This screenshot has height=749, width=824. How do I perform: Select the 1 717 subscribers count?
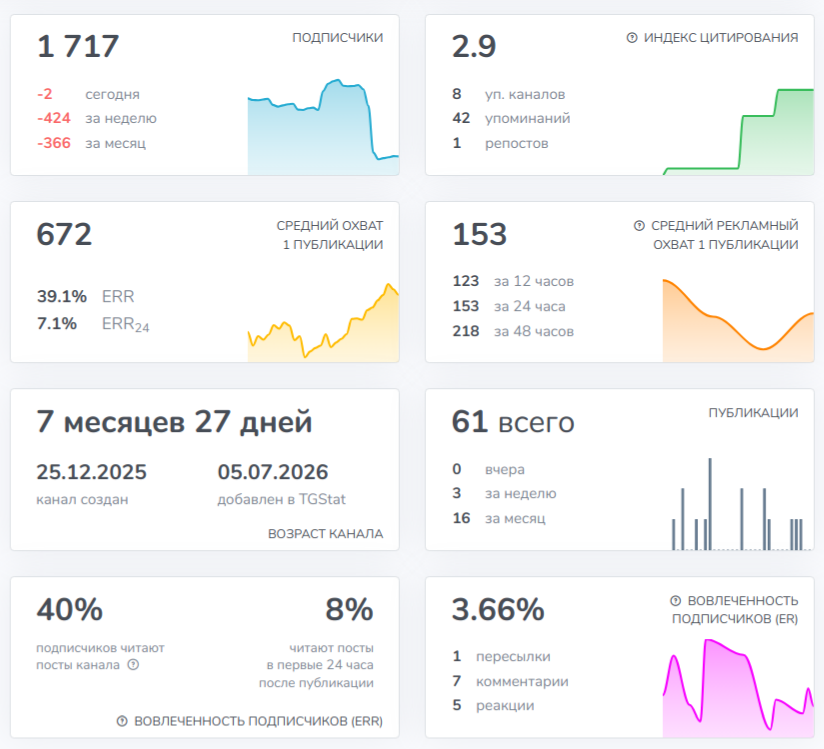click(x=78, y=46)
